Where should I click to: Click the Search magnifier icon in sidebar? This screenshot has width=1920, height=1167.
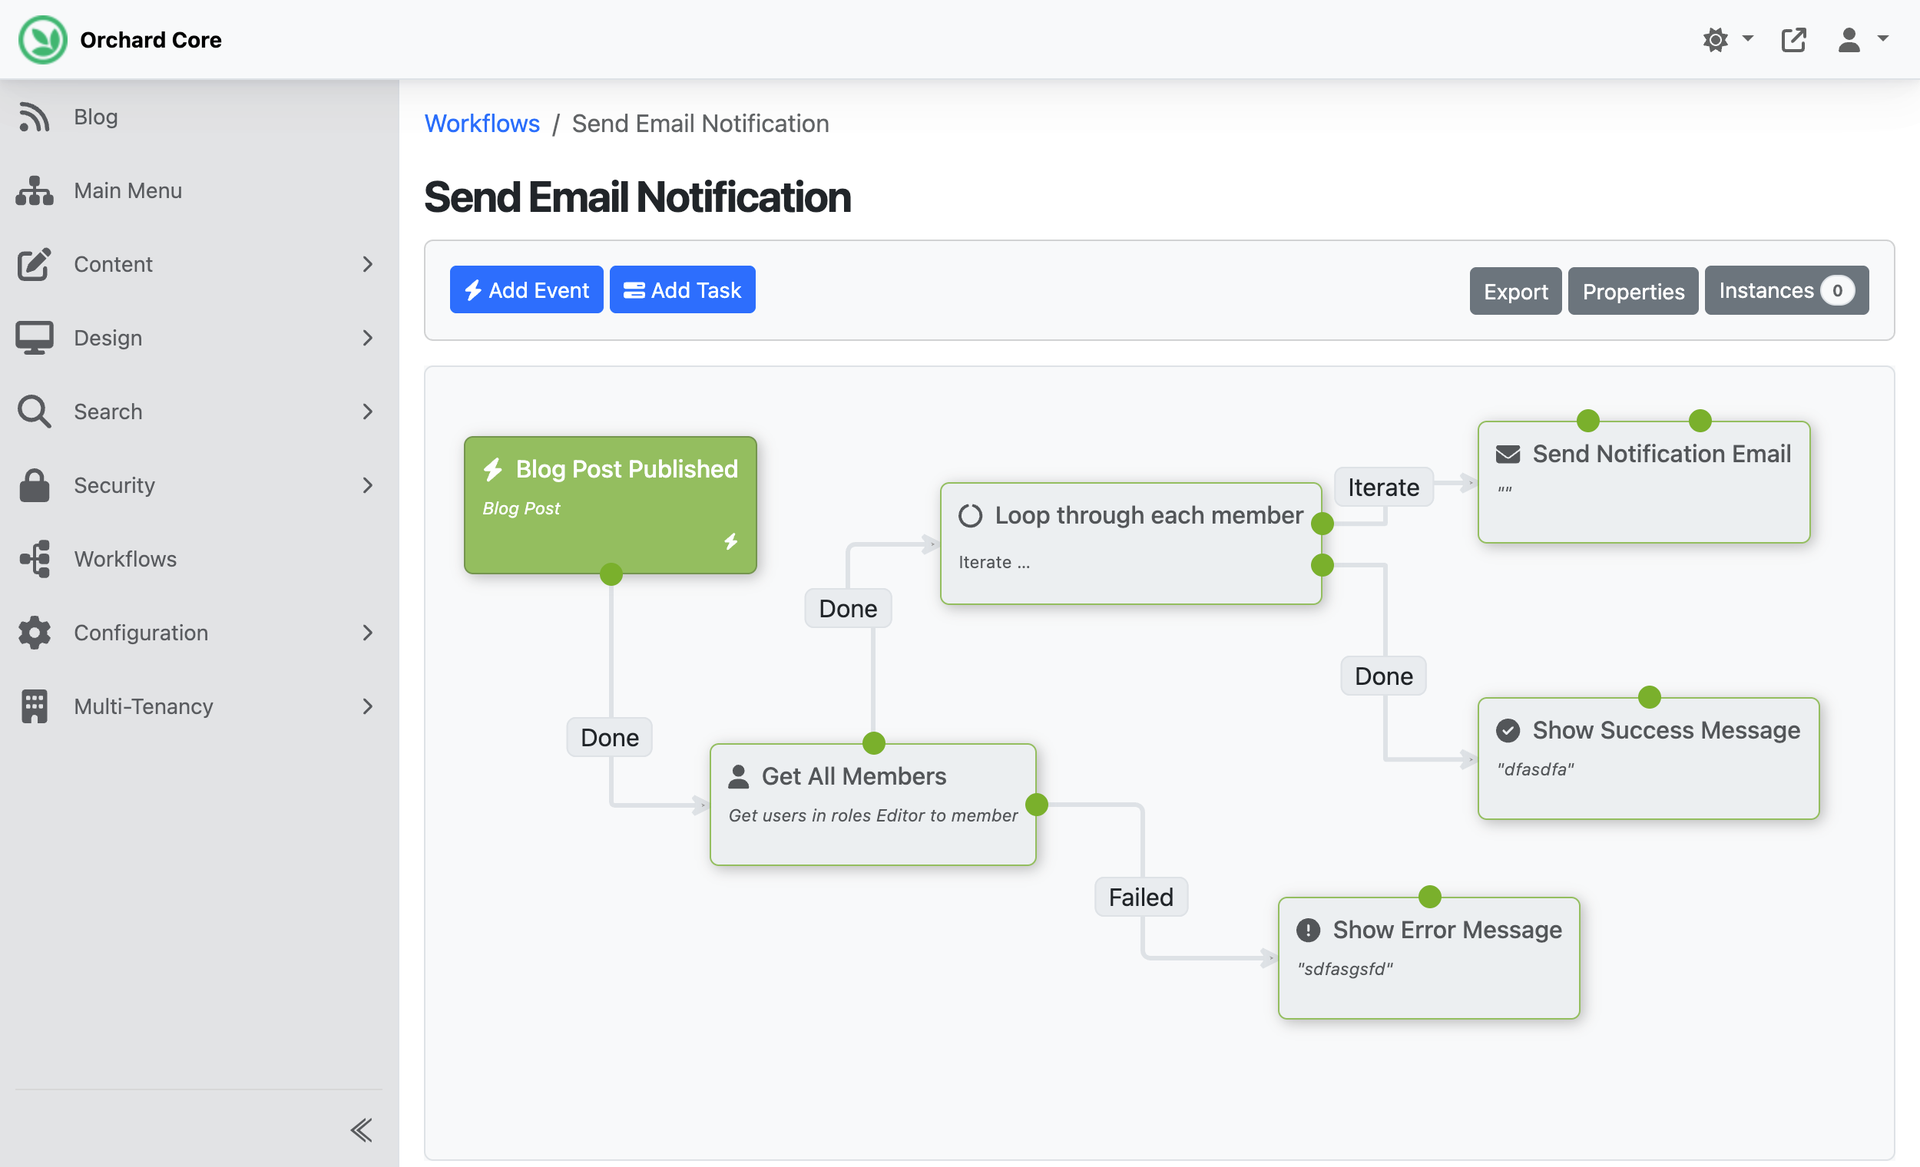[35, 411]
